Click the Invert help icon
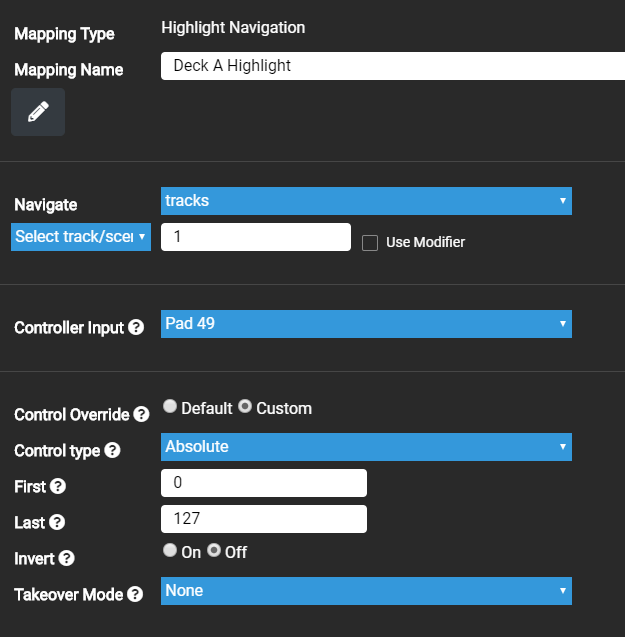The height and width of the screenshot is (637, 625). point(65,558)
